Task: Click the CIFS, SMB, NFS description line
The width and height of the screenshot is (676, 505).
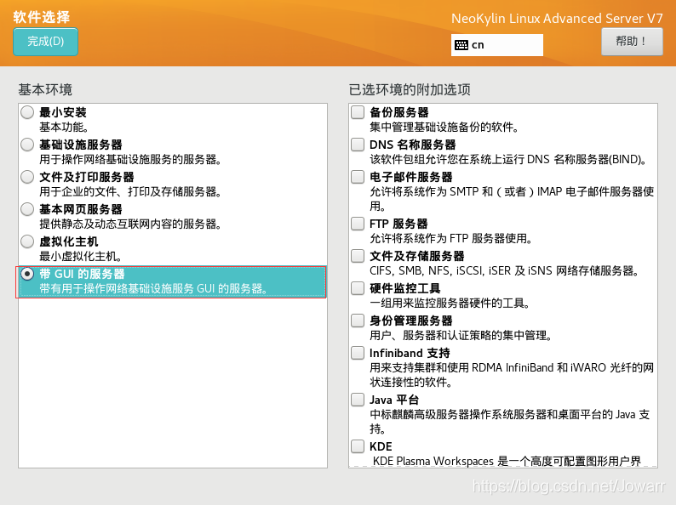Action: click(x=504, y=271)
